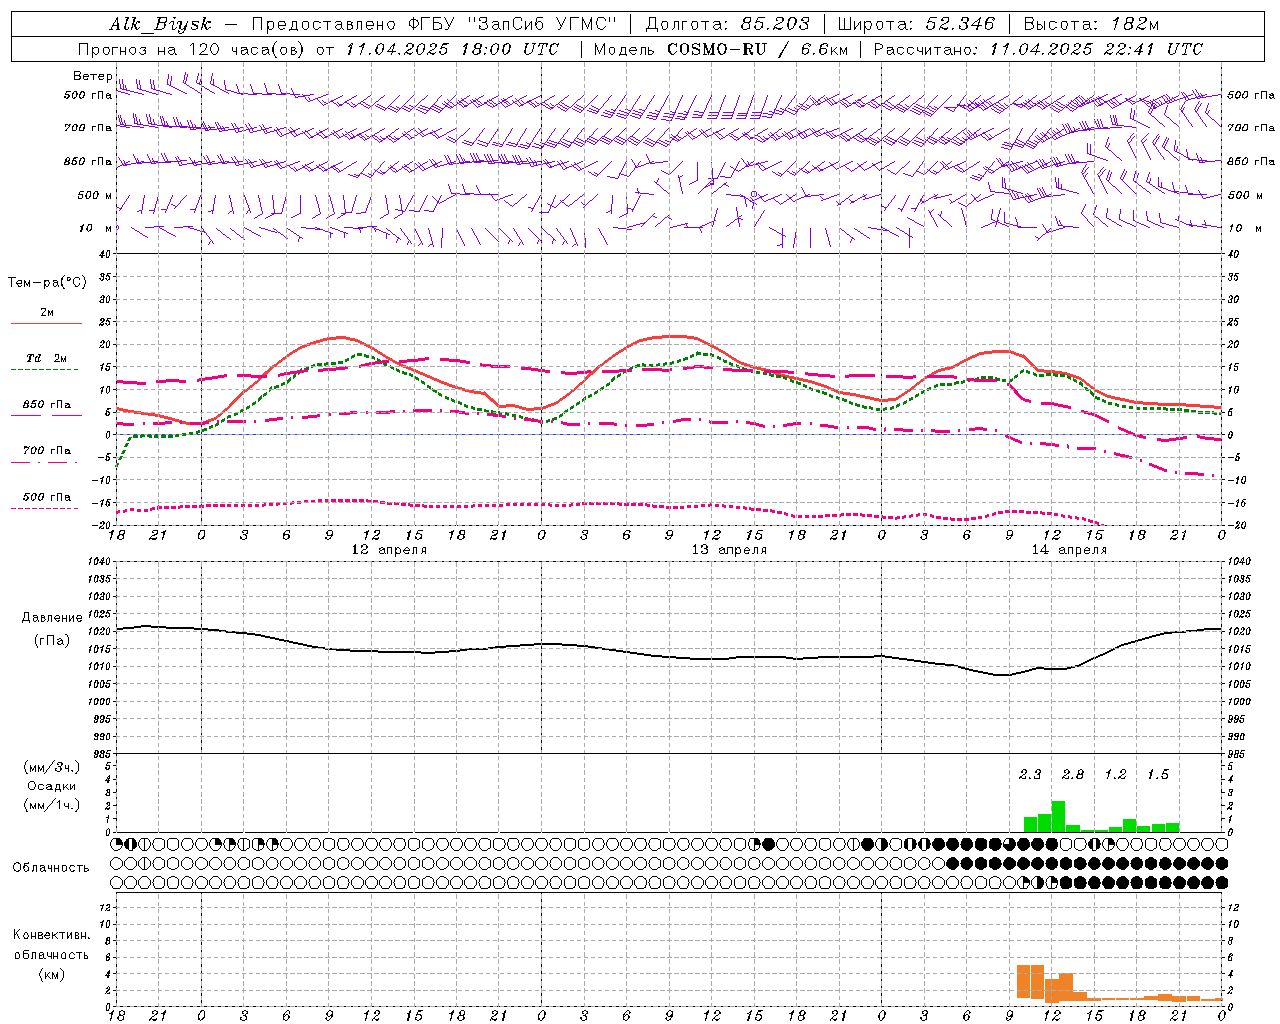This screenshot has height=1024, width=1280.
Task: Click the "Тем-ра(°C)" temperature panel label
Action: (x=47, y=283)
